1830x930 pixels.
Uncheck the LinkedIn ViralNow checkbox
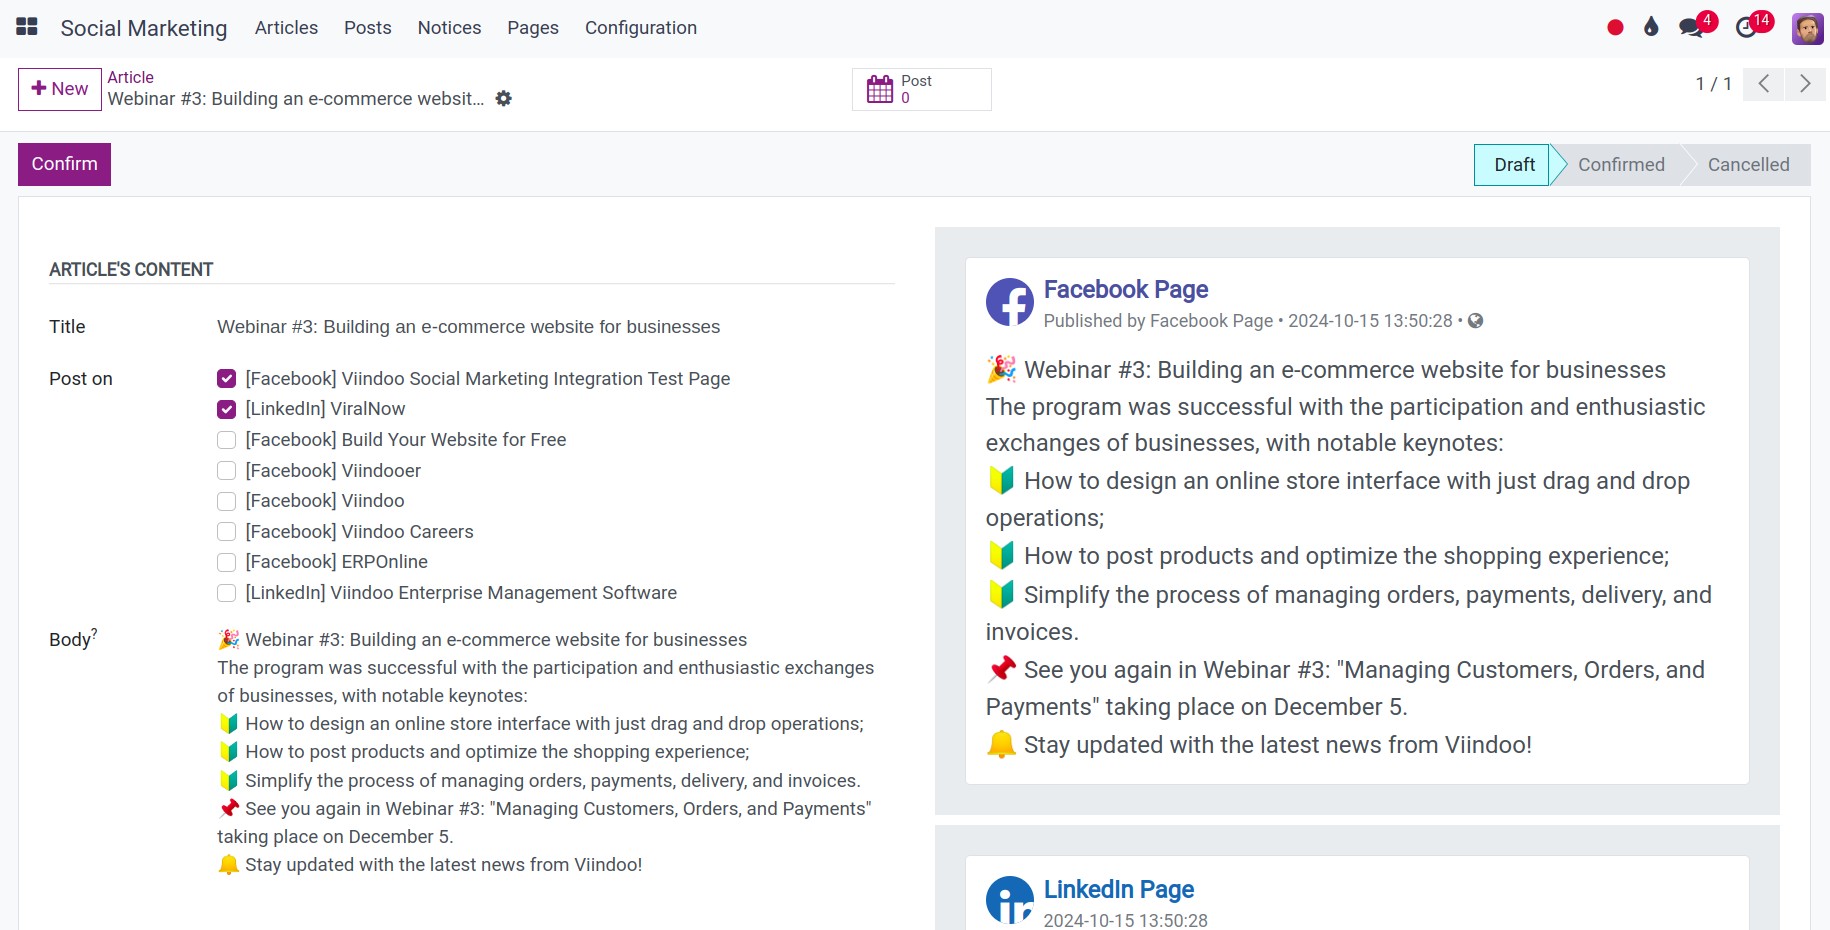coord(227,409)
